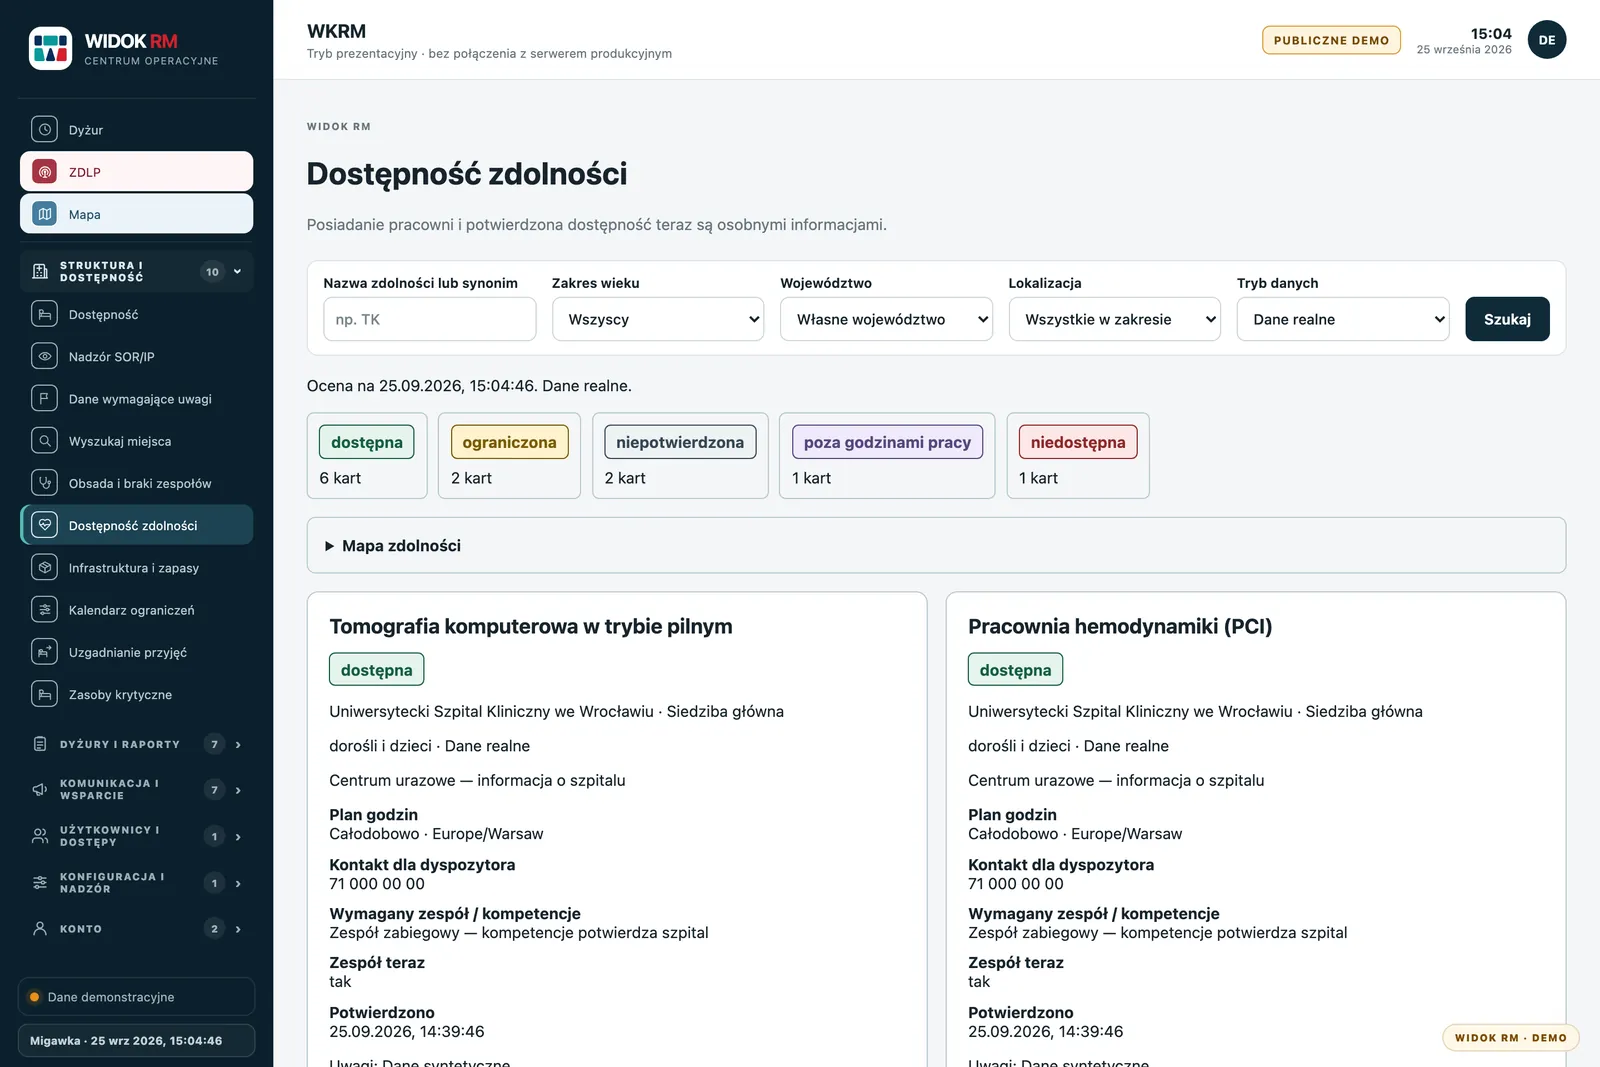Expand the Dyżury i raporty menu group
The width and height of the screenshot is (1600, 1067).
click(137, 744)
